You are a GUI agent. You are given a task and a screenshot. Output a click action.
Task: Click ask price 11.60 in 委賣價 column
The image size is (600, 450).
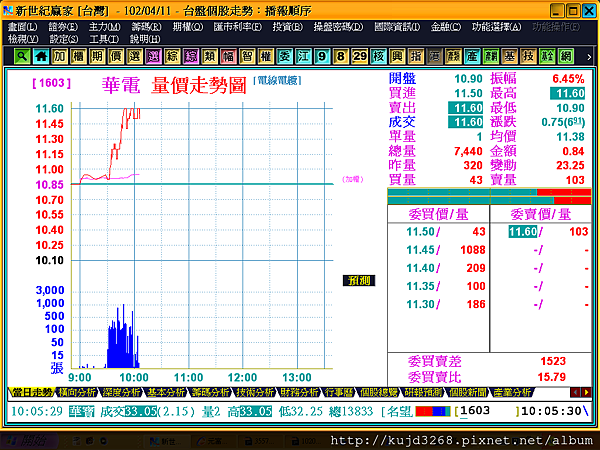pyautogui.click(x=523, y=232)
